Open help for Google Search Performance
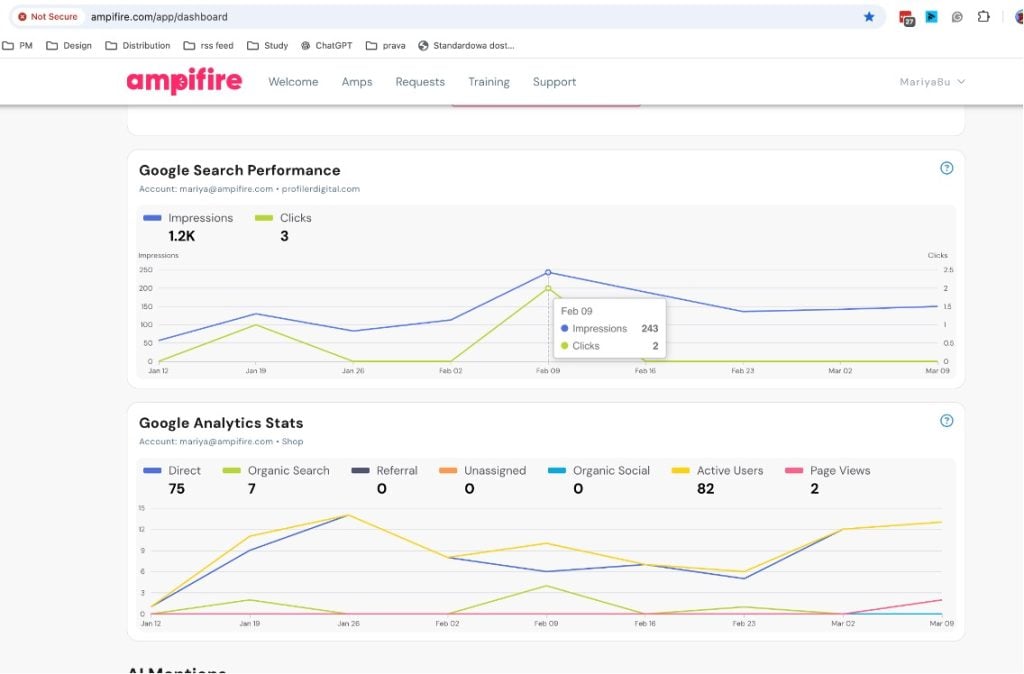1024x674 pixels. (x=946, y=168)
